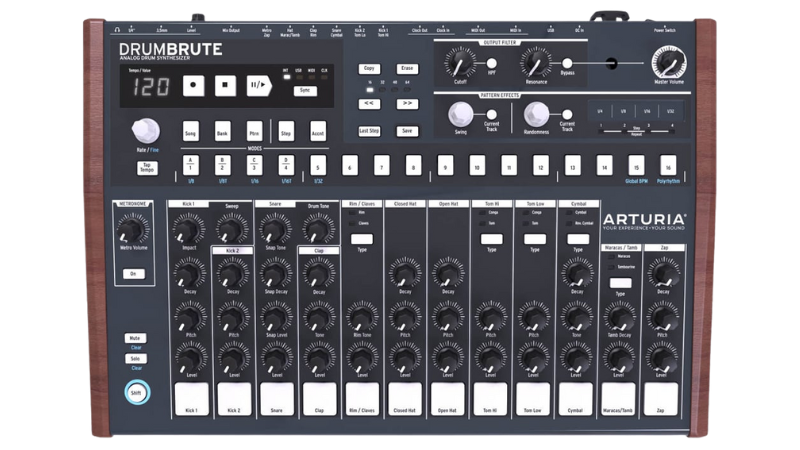Go to next page with >> button
This screenshot has width=800, height=450.
[x=407, y=104]
